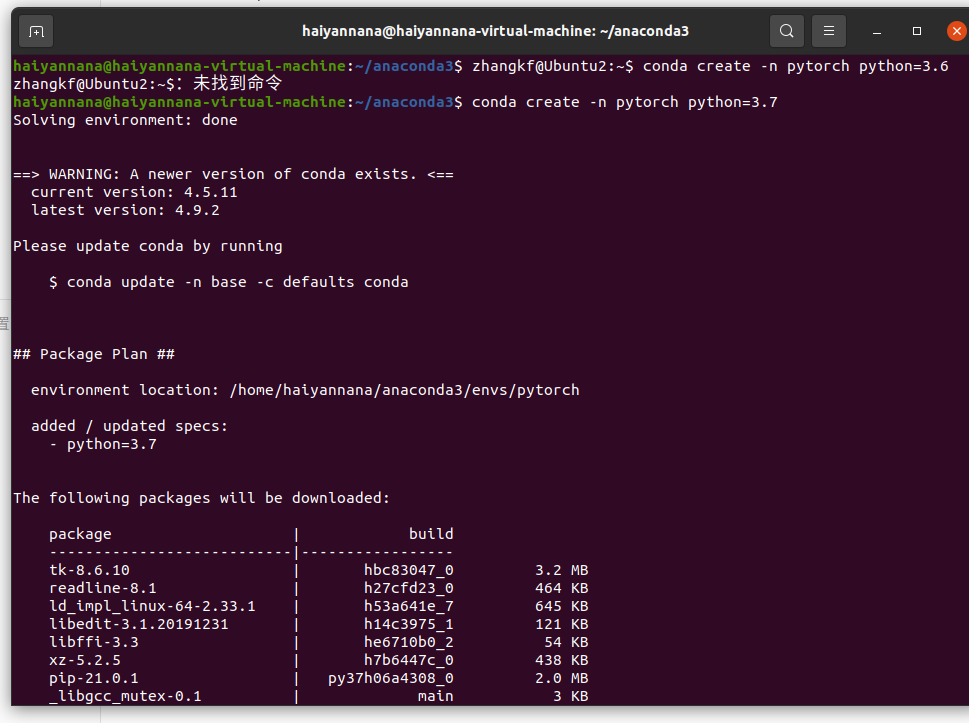Click the 'build' column header text

431,533
